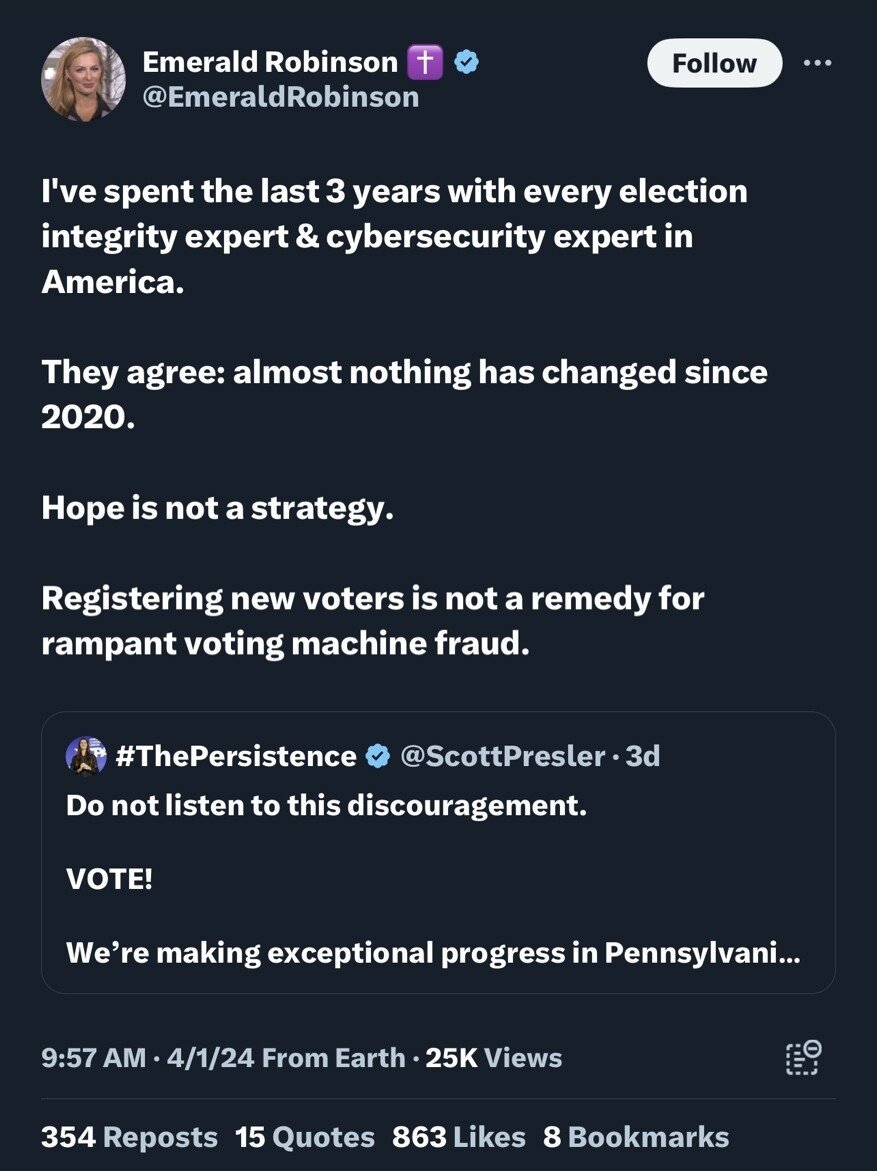The width and height of the screenshot is (877, 1171).
Task: Click the blue verified badge beside Emerald Robinson
Action: (x=467, y=62)
